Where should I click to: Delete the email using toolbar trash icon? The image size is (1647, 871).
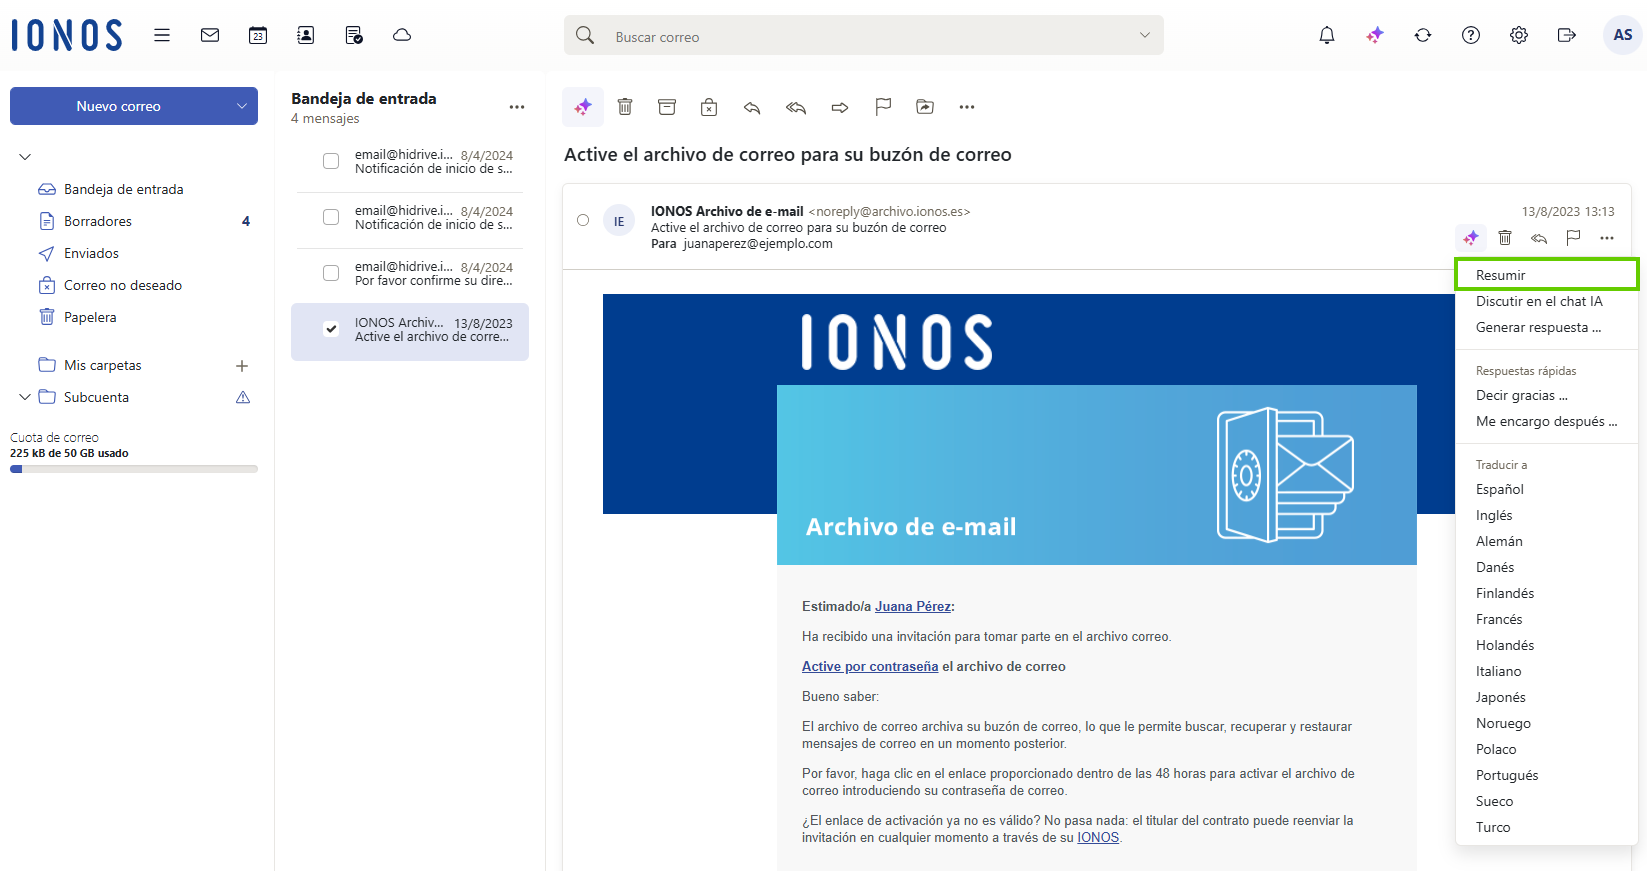(625, 107)
